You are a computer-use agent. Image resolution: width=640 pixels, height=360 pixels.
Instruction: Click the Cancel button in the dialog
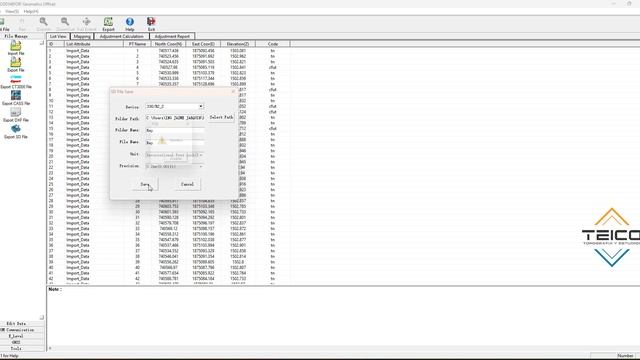[x=187, y=184]
